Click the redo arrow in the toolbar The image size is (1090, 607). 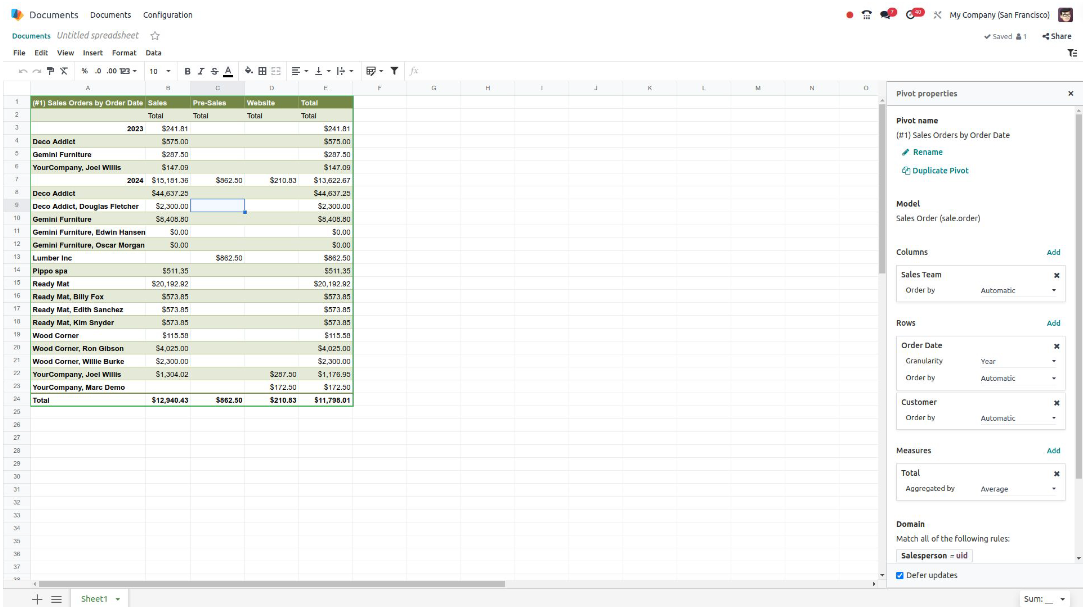pos(36,71)
